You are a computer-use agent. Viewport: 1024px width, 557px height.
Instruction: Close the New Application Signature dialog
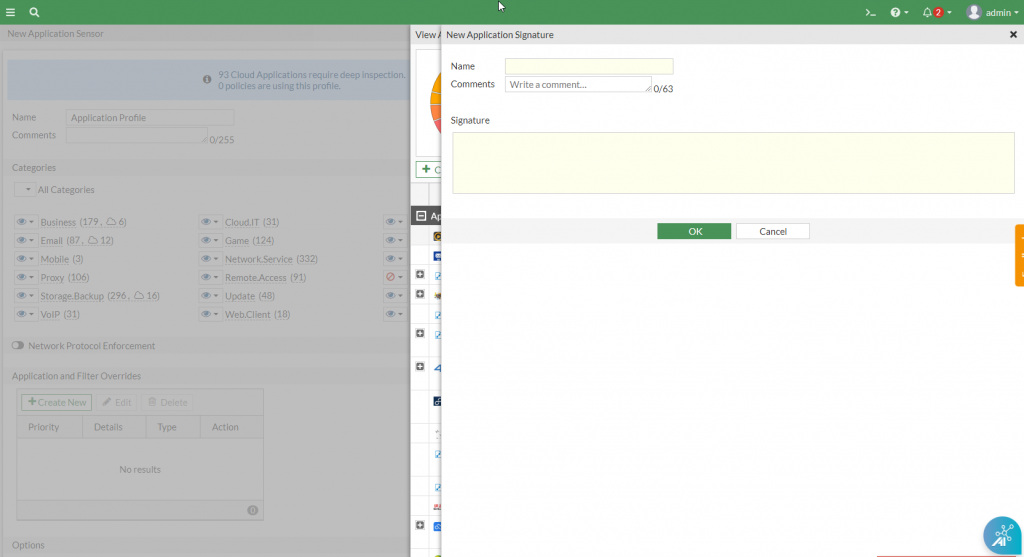[x=1013, y=34]
